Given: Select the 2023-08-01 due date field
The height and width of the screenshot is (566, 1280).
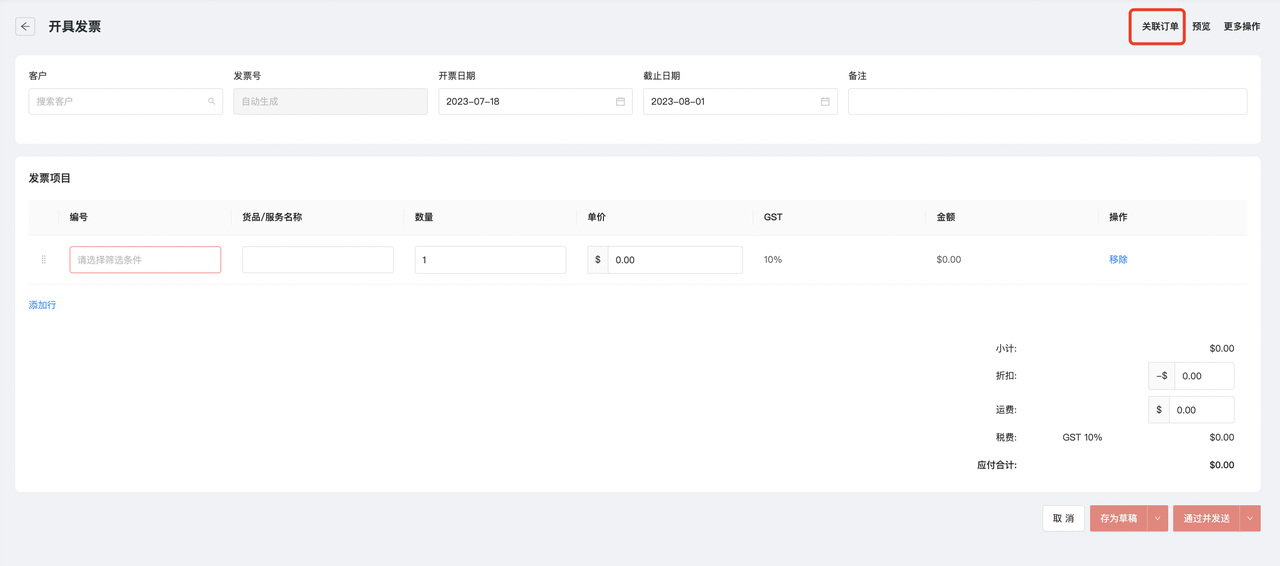Looking at the screenshot, I should [x=740, y=101].
